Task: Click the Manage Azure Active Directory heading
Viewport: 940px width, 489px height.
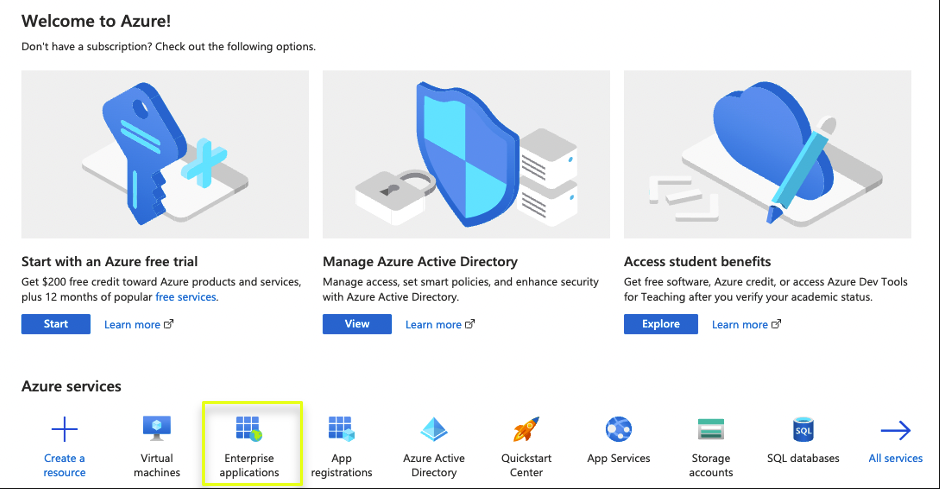Action: tap(420, 261)
